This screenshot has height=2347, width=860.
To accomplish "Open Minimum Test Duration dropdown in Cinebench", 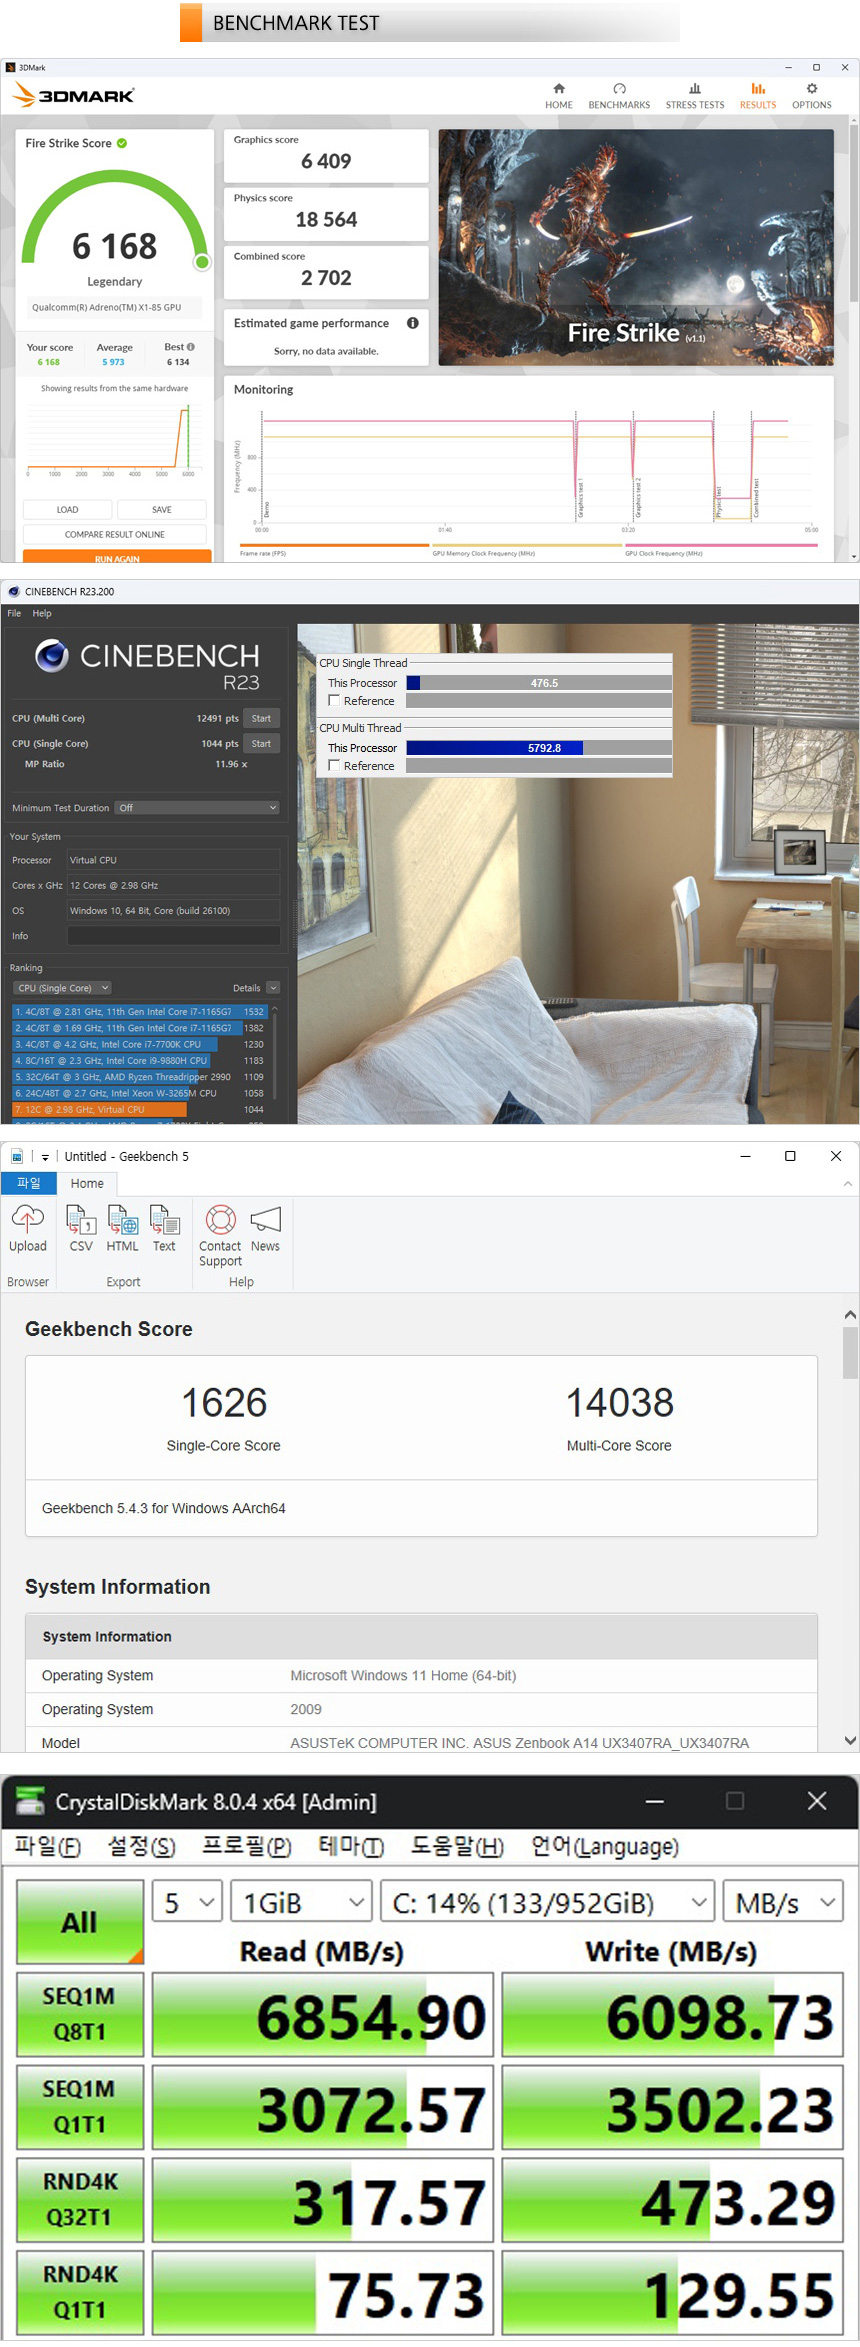I will [197, 808].
